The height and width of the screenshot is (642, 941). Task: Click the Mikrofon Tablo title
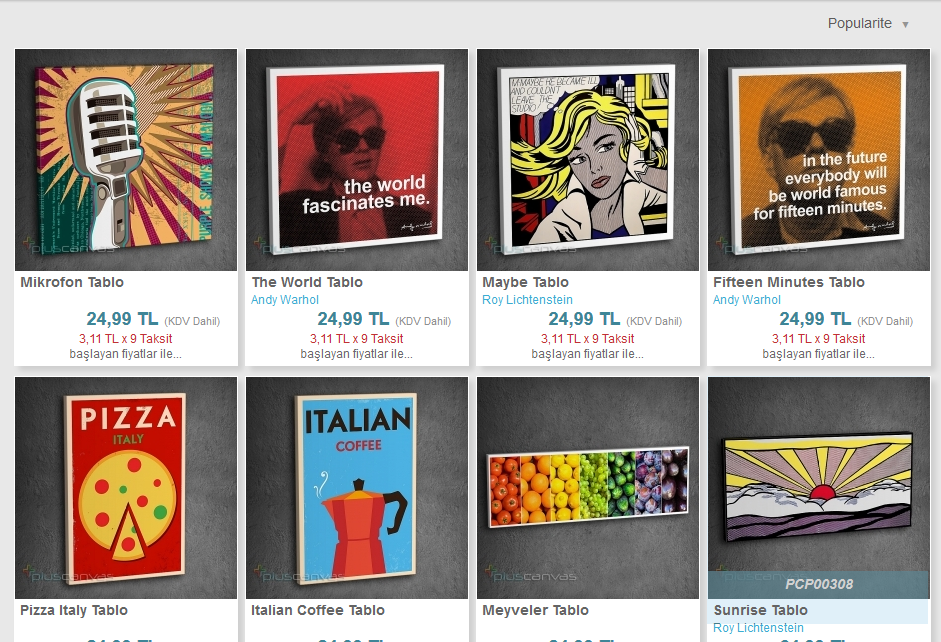(x=72, y=282)
